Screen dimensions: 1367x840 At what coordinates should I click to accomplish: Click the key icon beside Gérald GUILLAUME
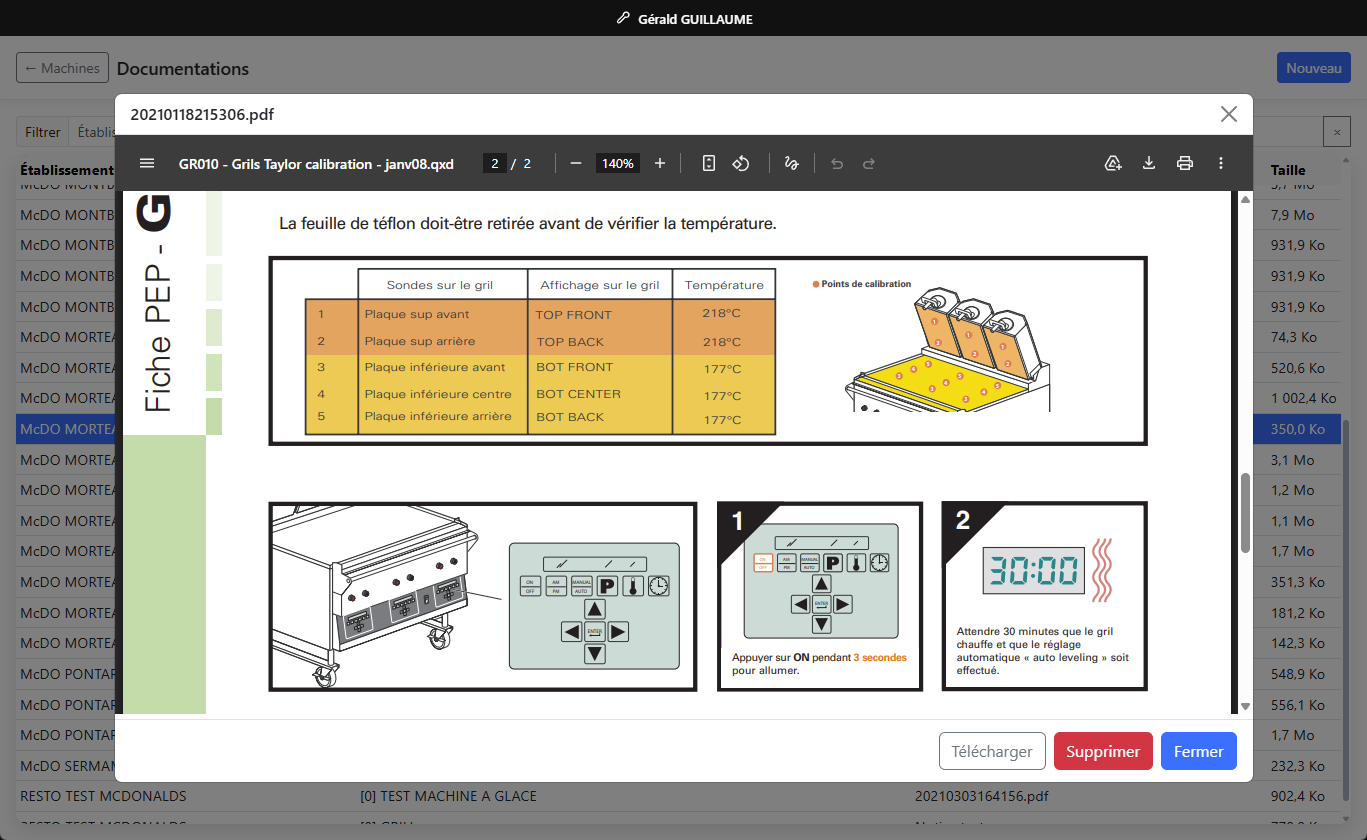624,18
